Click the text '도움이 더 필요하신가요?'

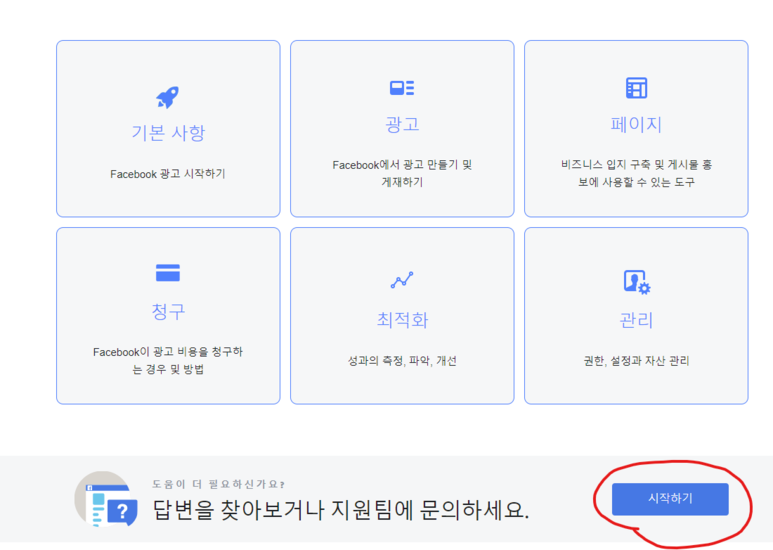218,484
